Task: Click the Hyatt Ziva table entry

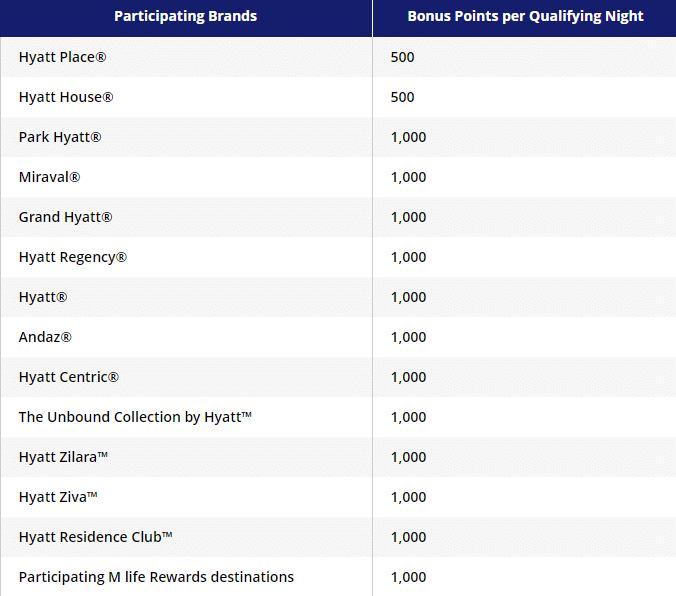Action: click(58, 497)
